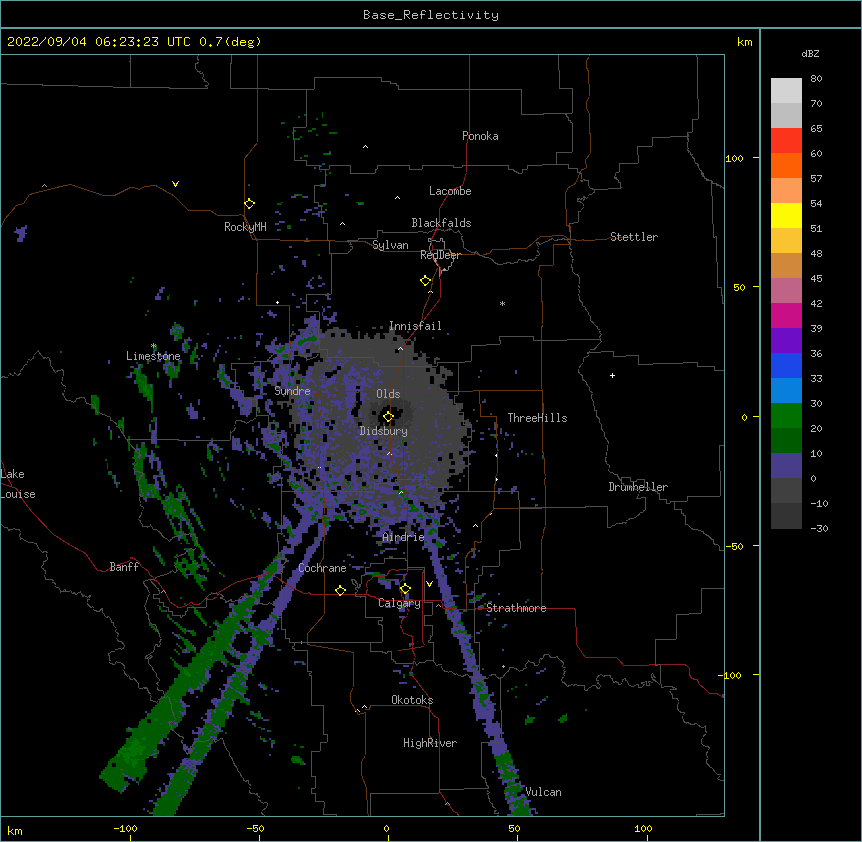Click the Banff town label
862x842 pixels.
pos(124,567)
